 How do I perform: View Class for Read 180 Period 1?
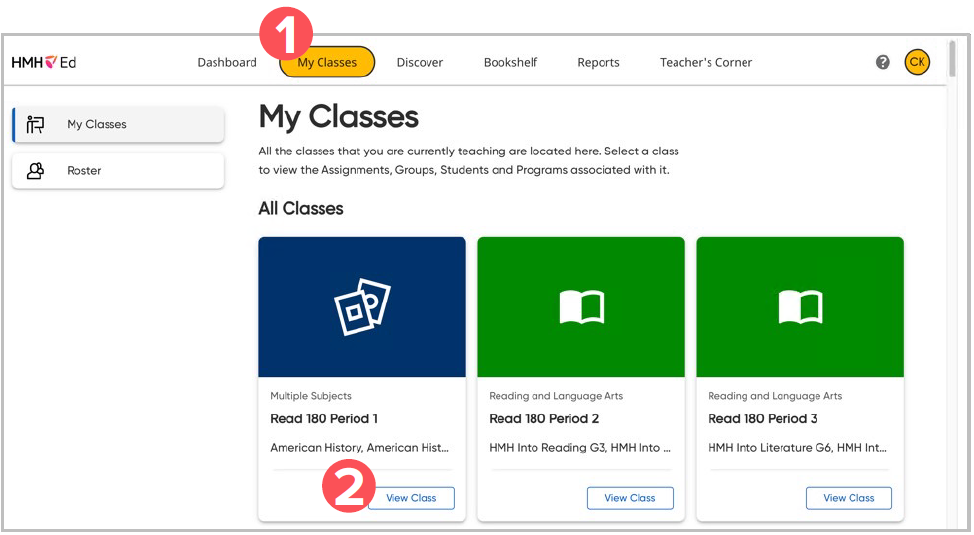pyautogui.click(x=411, y=498)
